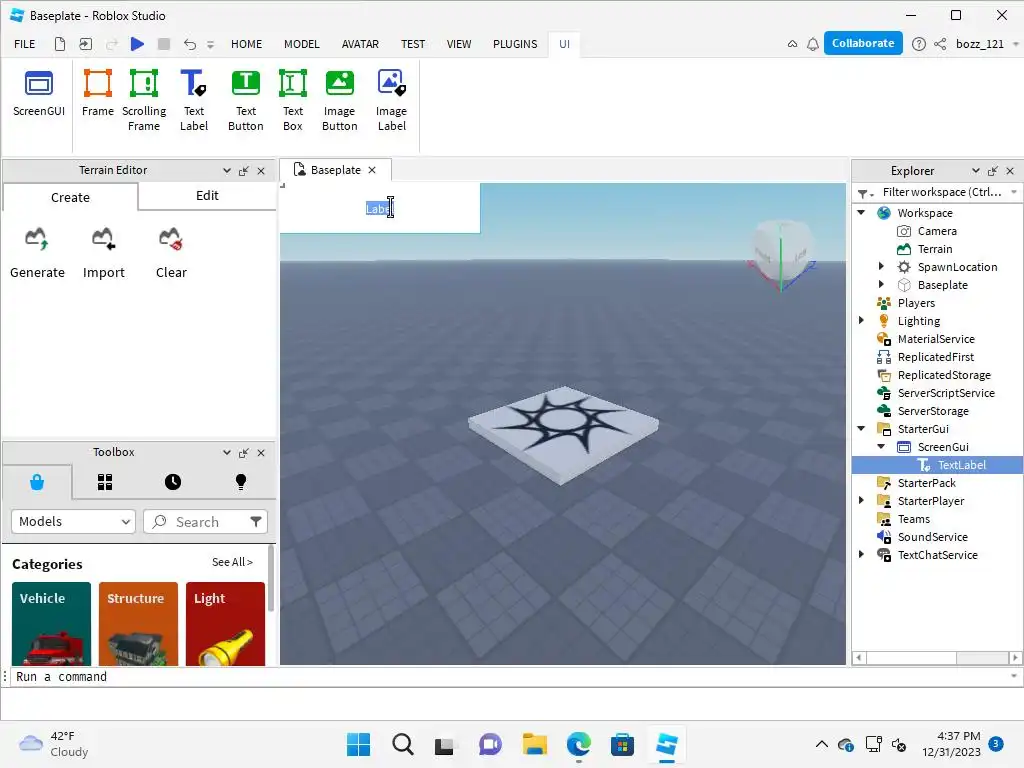Insert a Text Label

194,101
